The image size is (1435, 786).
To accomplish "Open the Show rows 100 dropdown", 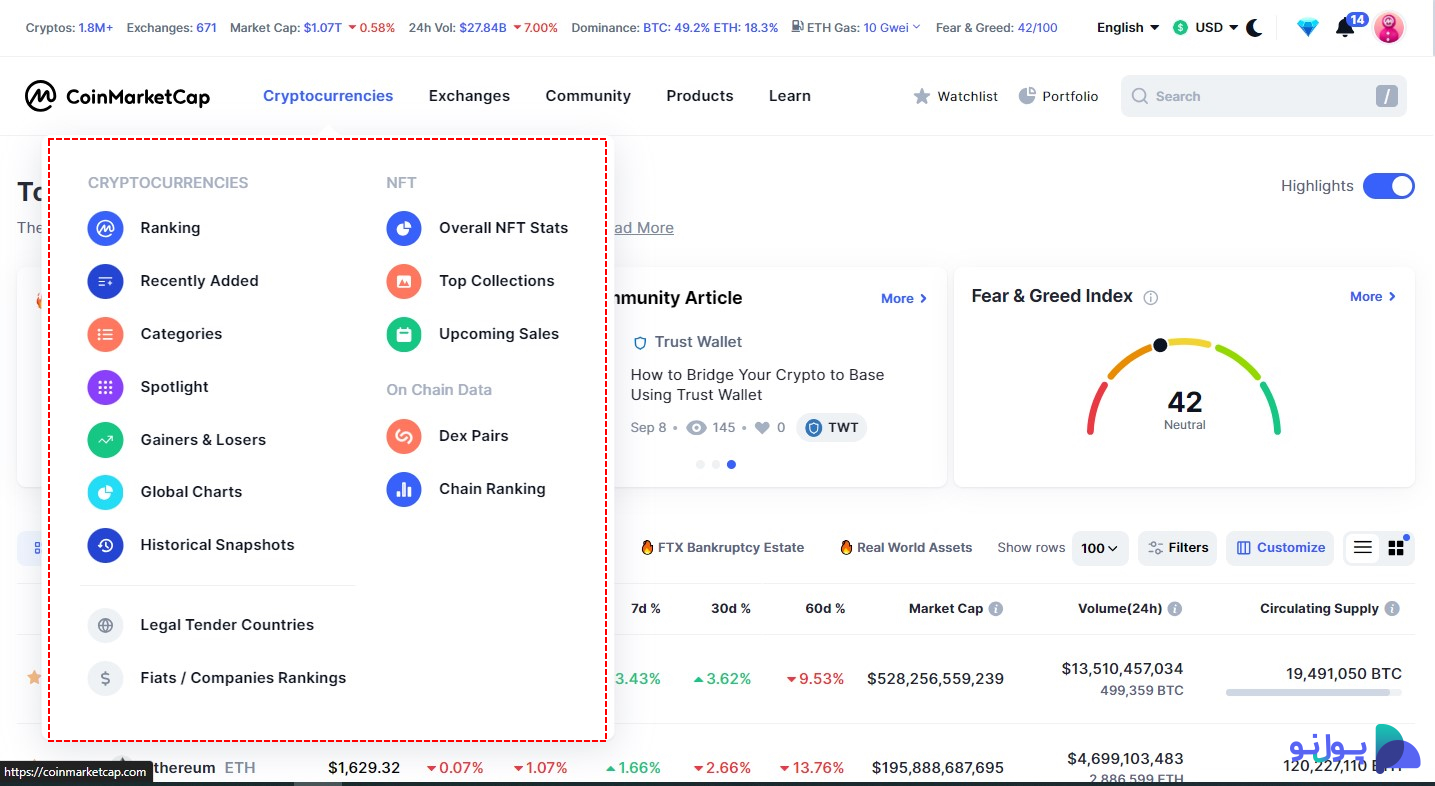I will tap(1100, 548).
